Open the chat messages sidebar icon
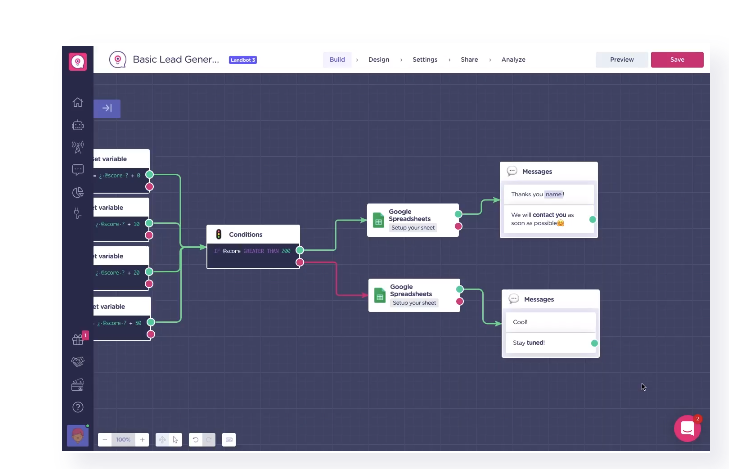This screenshot has width=729, height=469. [78, 170]
